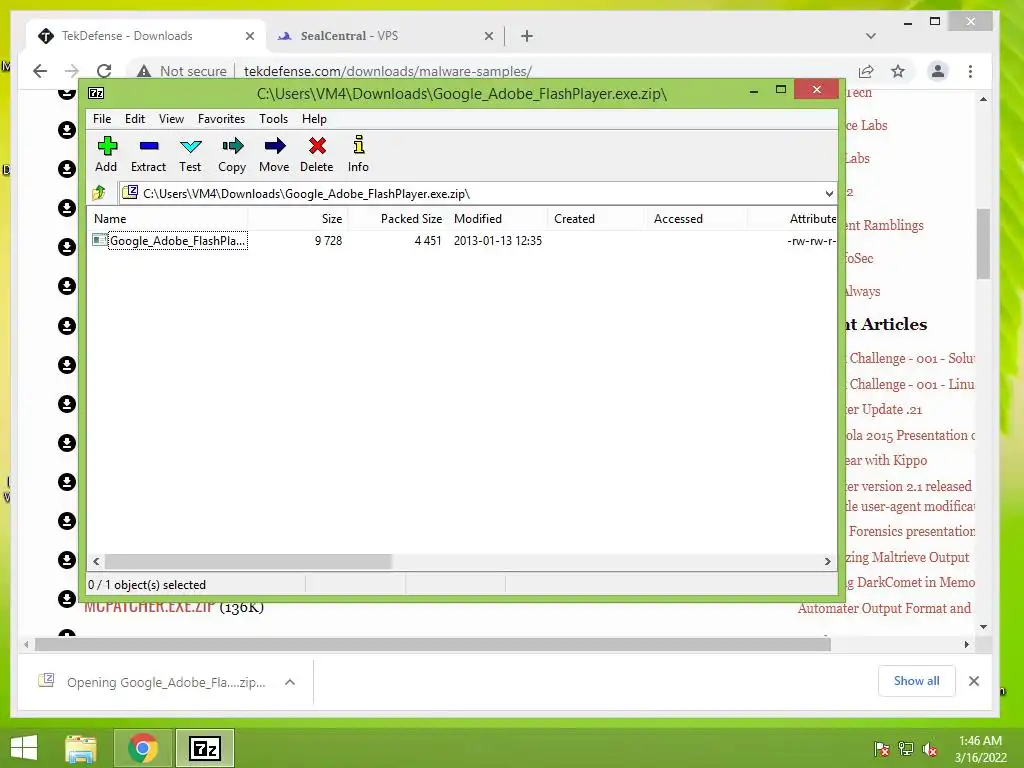The height and width of the screenshot is (768, 1024).
Task: Select the Google_Adobe_FlashPla... file row
Action: (x=461, y=241)
